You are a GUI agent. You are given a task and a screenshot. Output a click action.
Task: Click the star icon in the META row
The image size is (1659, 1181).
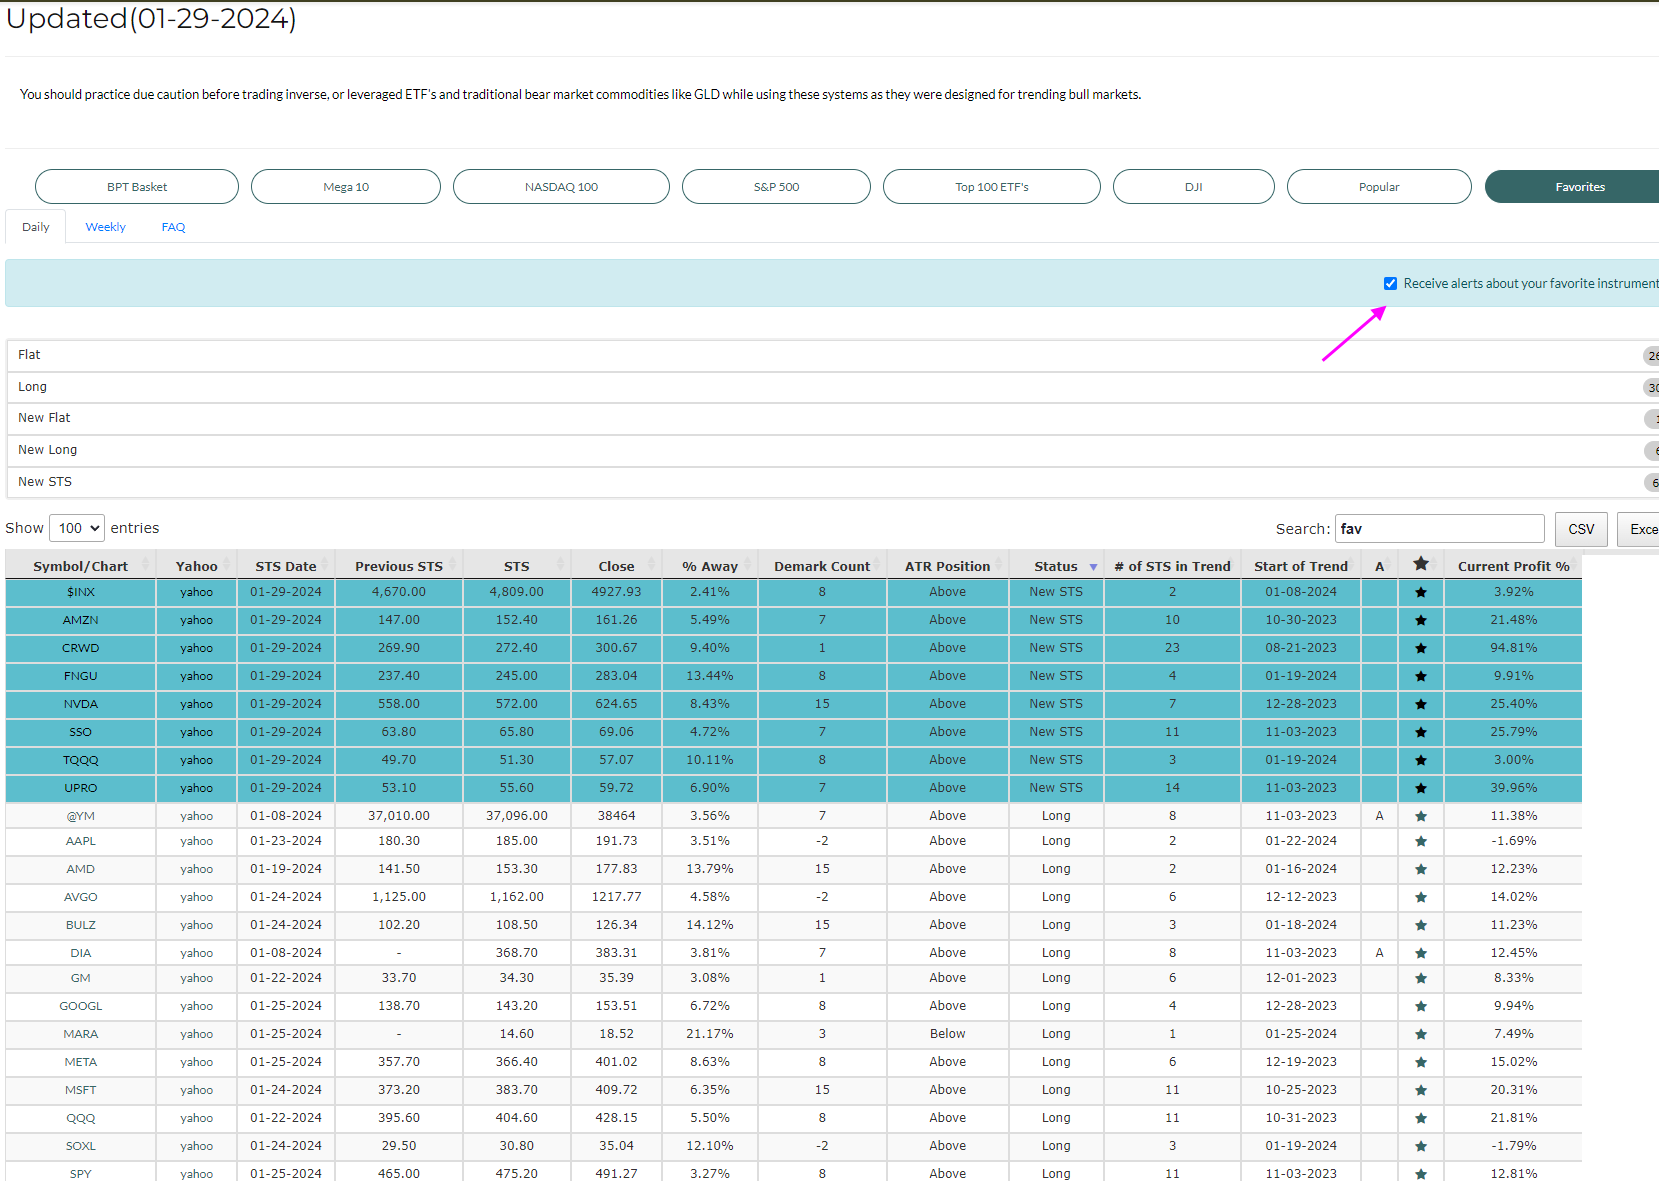[x=1420, y=1062]
